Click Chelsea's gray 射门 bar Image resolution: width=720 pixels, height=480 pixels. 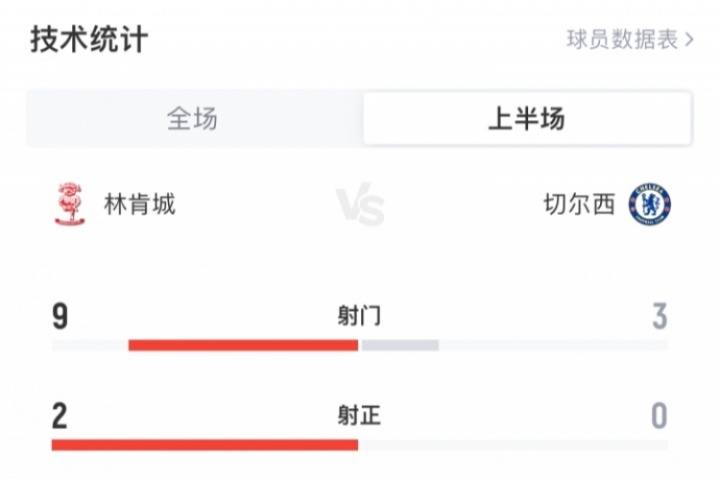[400, 345]
